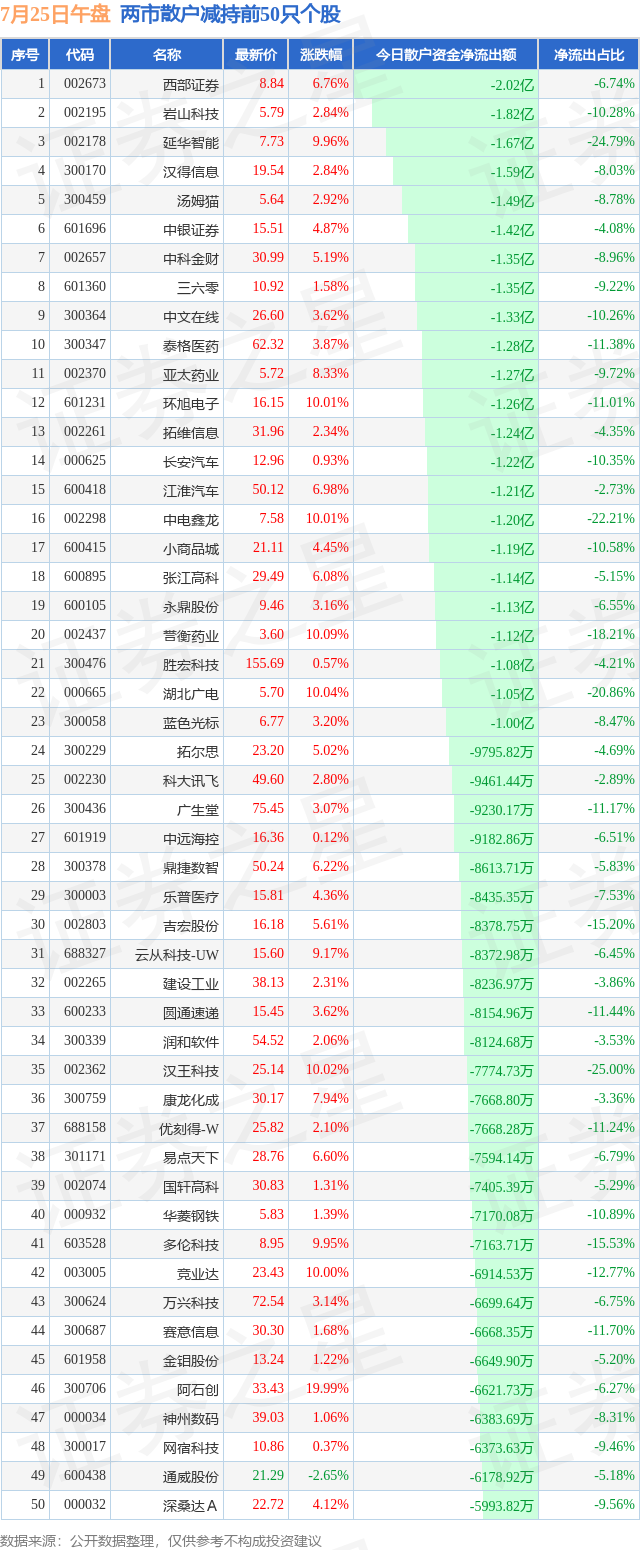This screenshot has height=1550, width=640.
Task: Select stock name 汤姆猫
Action: click(198, 200)
